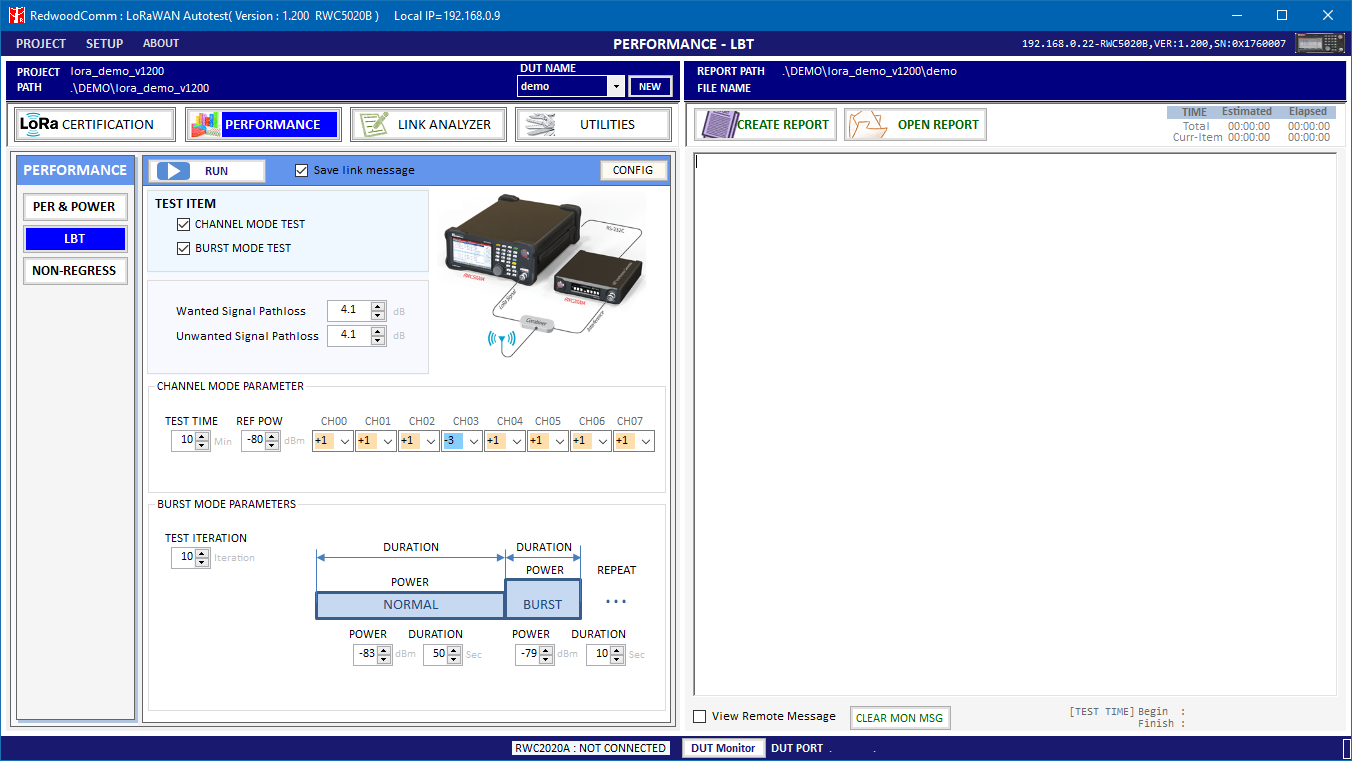Increase NORMAL power stepper value
Viewport: 1352px width, 761px height.
(384, 650)
